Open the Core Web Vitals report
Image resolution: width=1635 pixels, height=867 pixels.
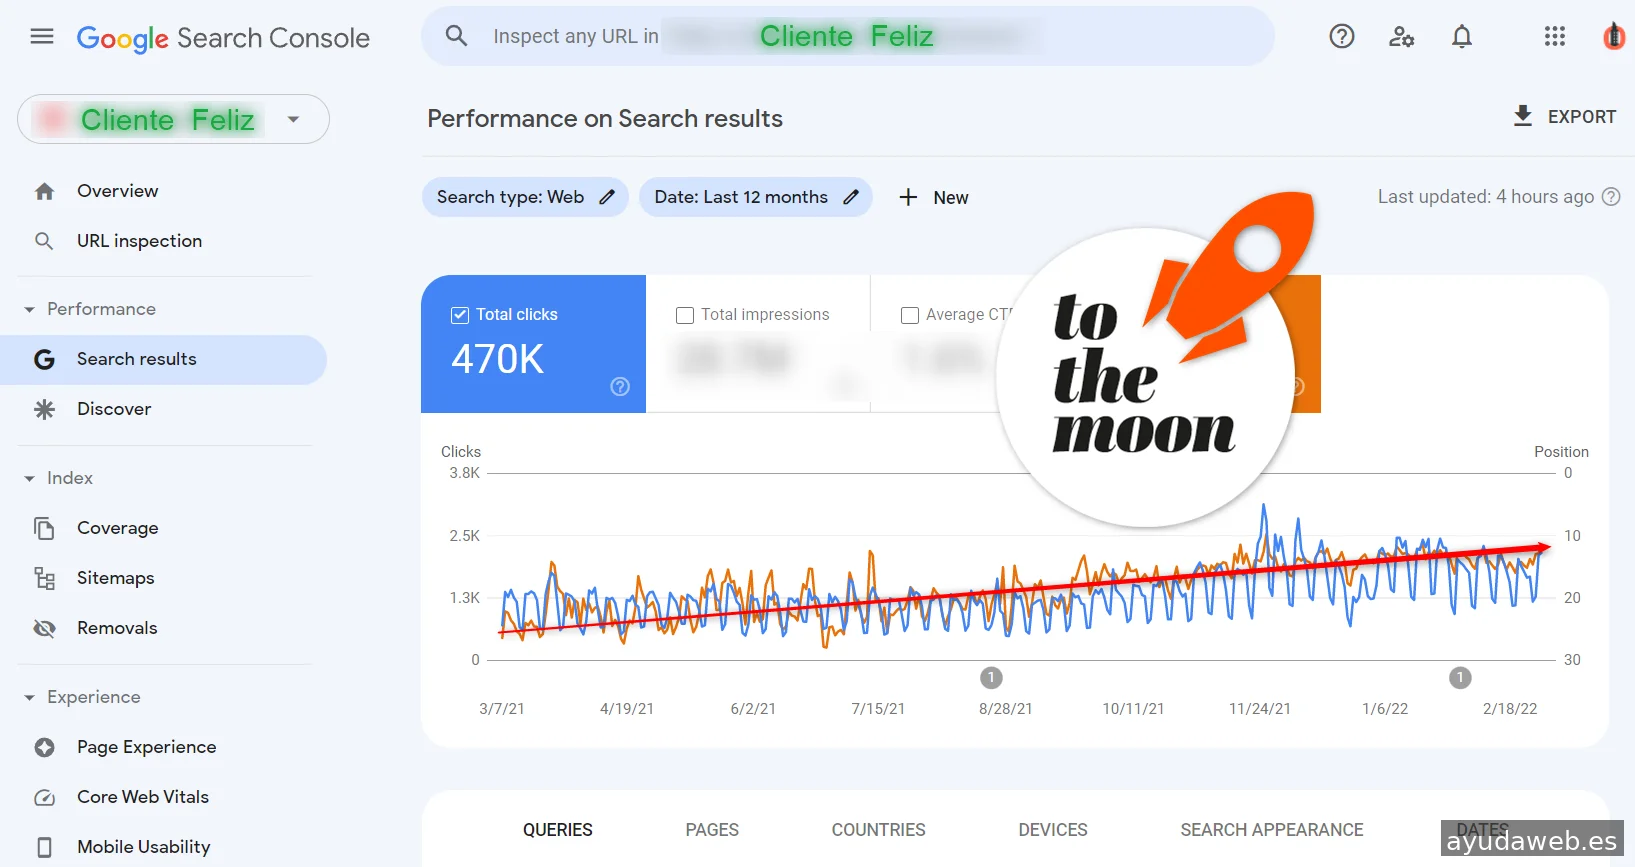(x=142, y=797)
